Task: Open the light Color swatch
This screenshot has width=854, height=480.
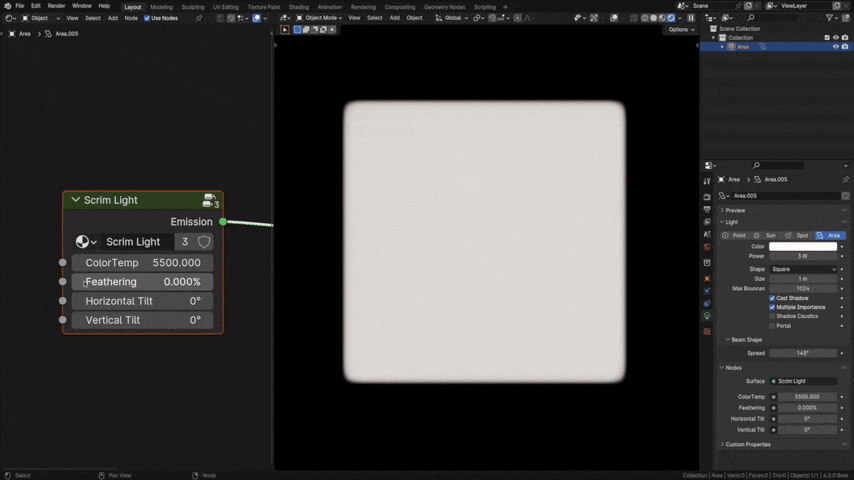Action: (x=803, y=247)
